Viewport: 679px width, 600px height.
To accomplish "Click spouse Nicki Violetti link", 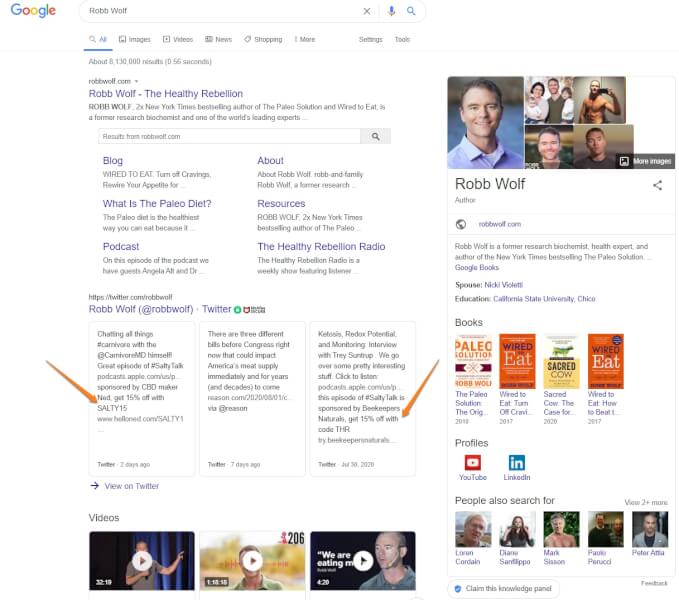I will click(503, 285).
